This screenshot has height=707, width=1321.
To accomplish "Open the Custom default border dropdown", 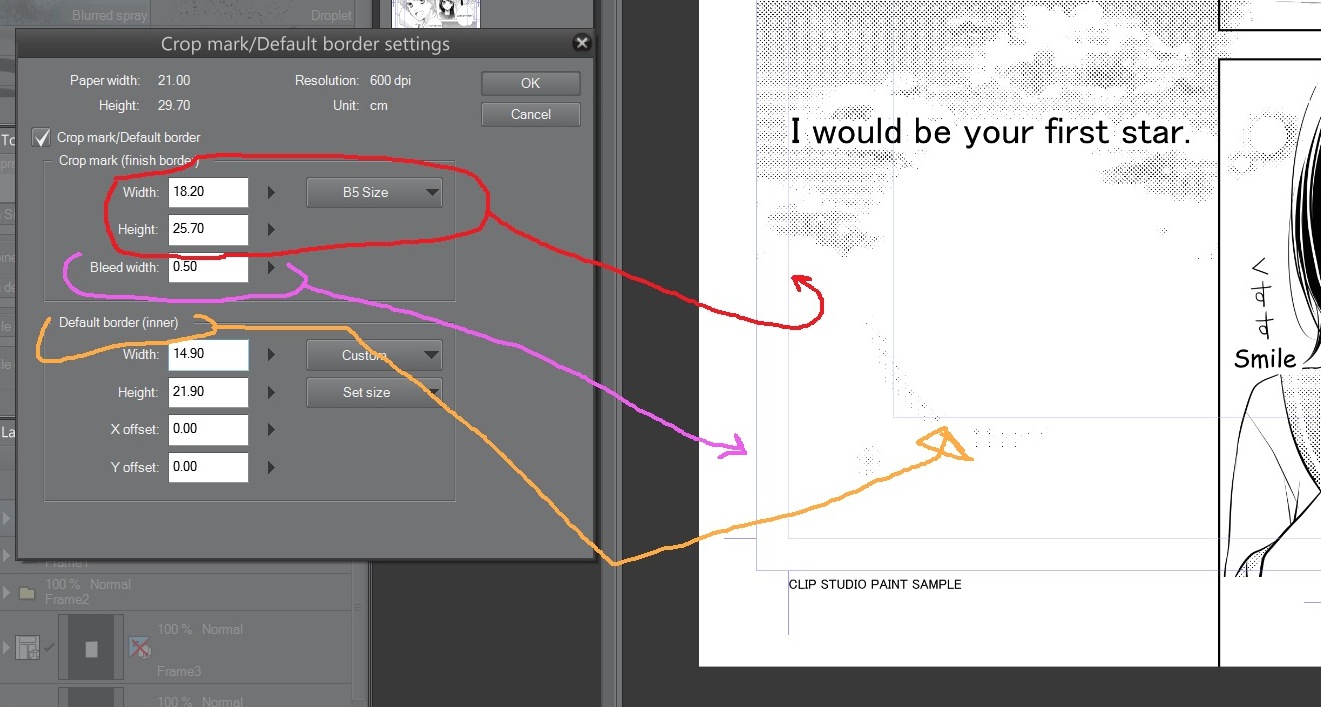I will (373, 355).
